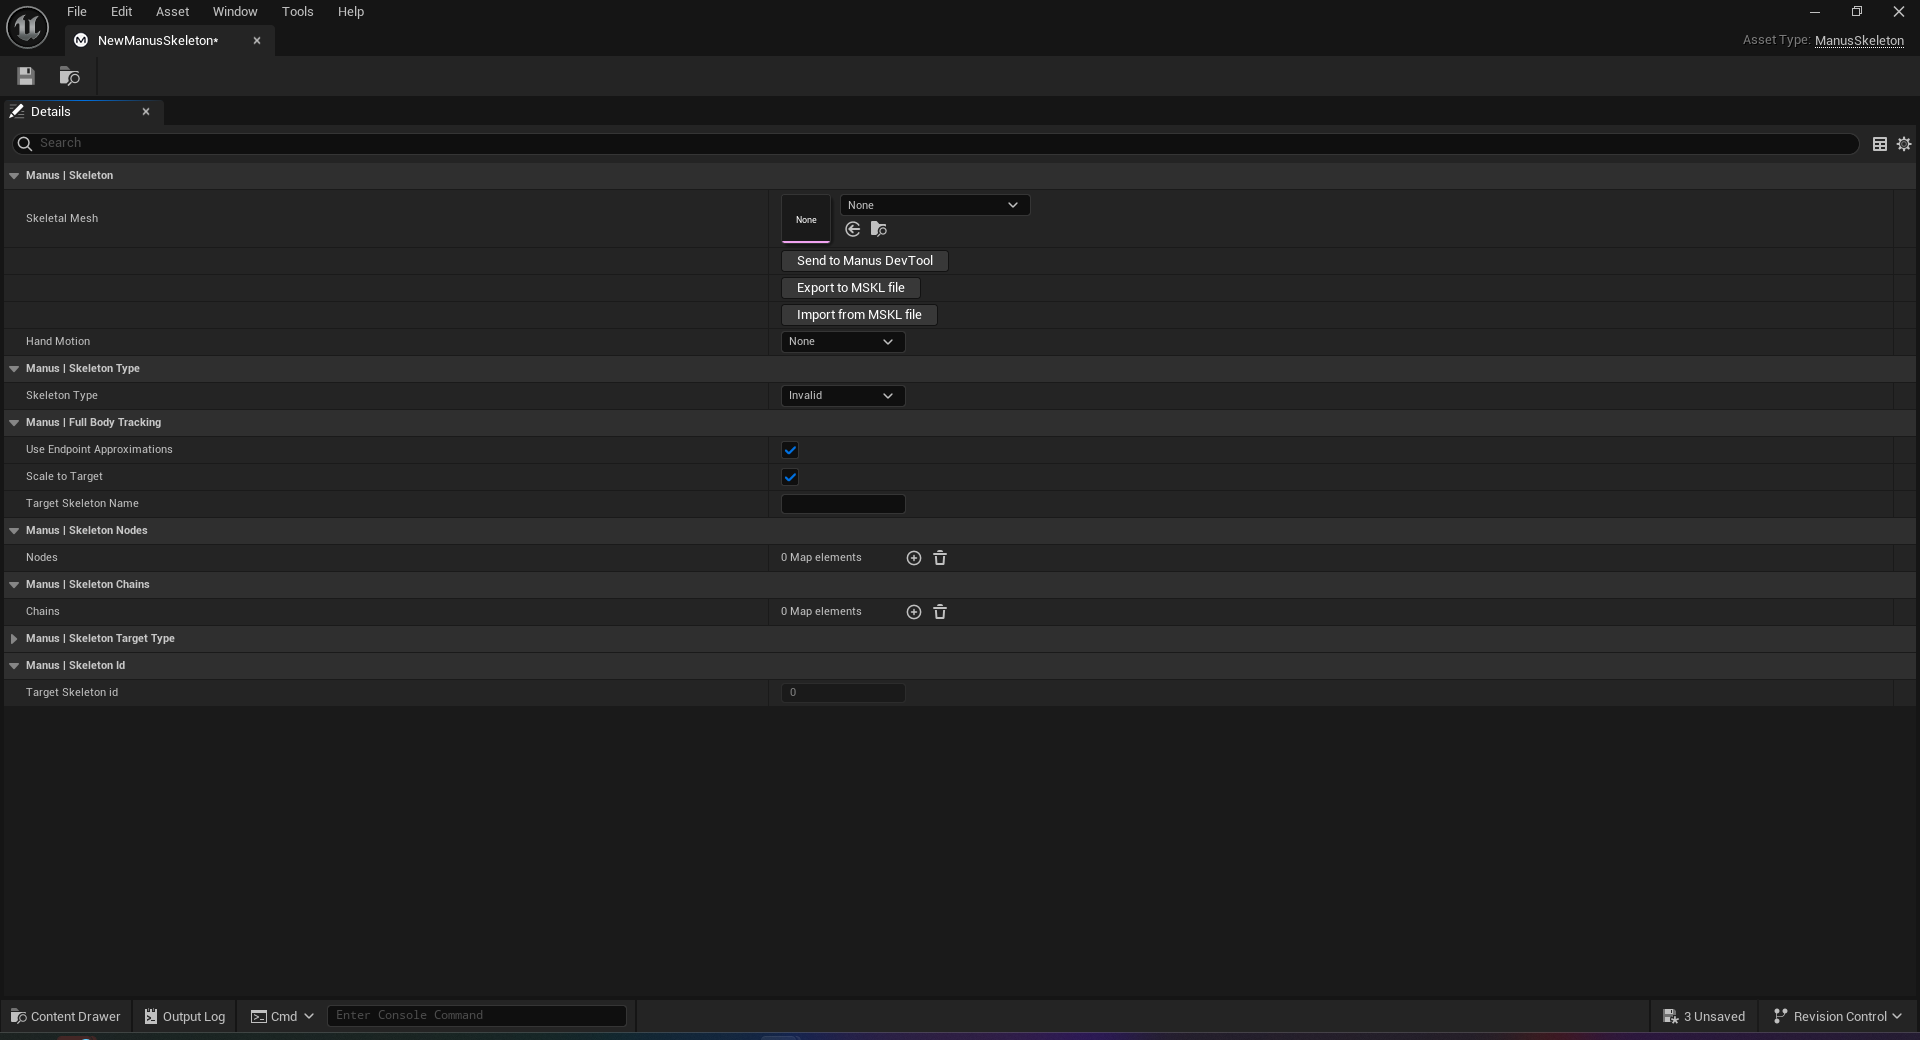Click the Save asset toolbar icon
This screenshot has width=1920, height=1040.
[x=26, y=76]
